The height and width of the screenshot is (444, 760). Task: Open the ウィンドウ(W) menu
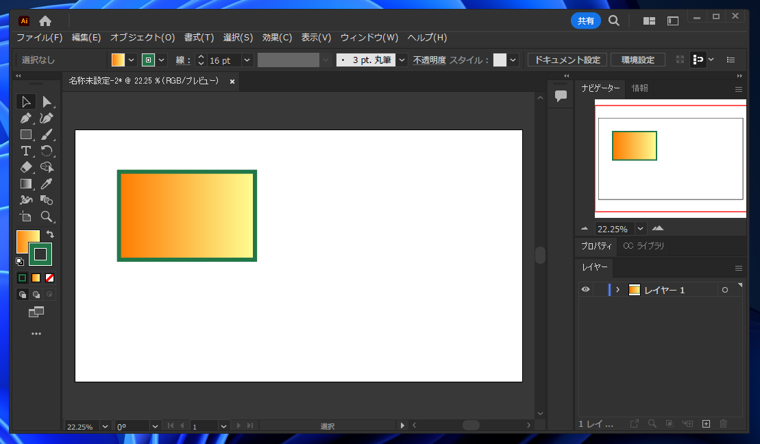coord(369,37)
